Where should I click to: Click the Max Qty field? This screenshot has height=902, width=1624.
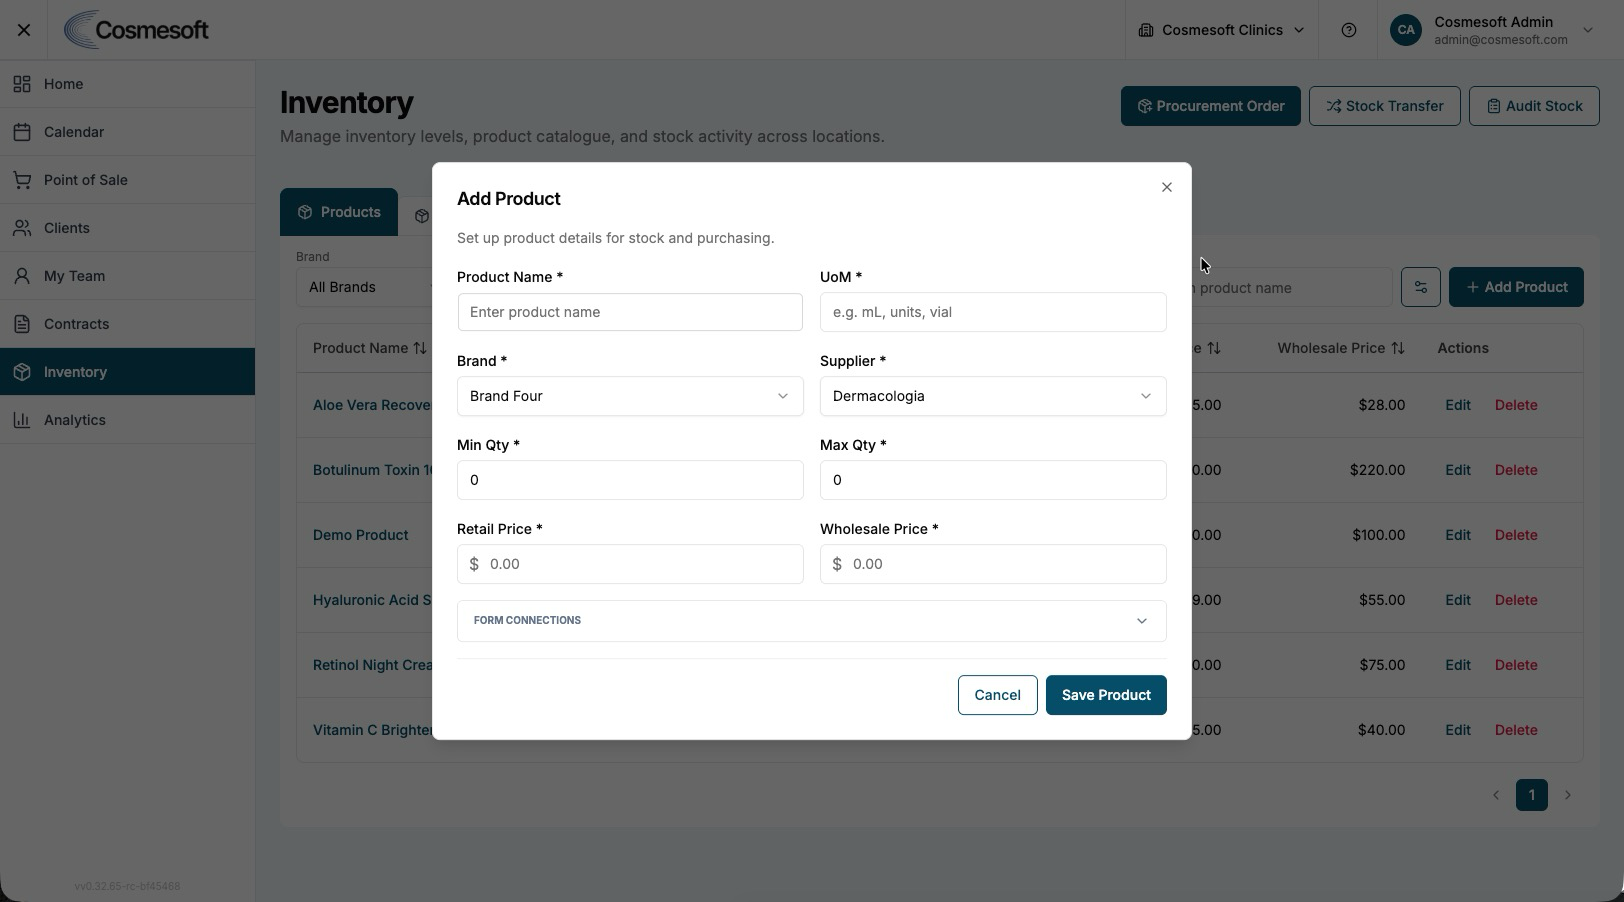pyautogui.click(x=993, y=480)
